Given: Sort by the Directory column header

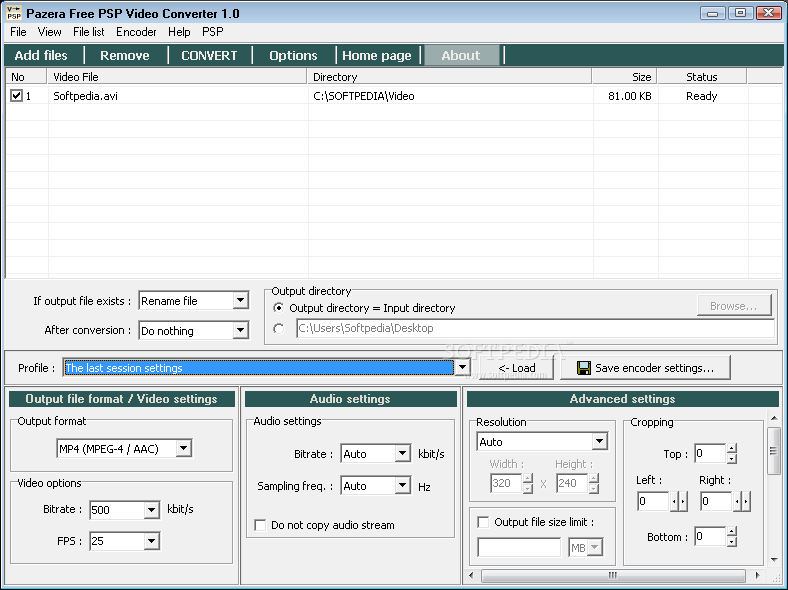Looking at the screenshot, I should point(450,77).
